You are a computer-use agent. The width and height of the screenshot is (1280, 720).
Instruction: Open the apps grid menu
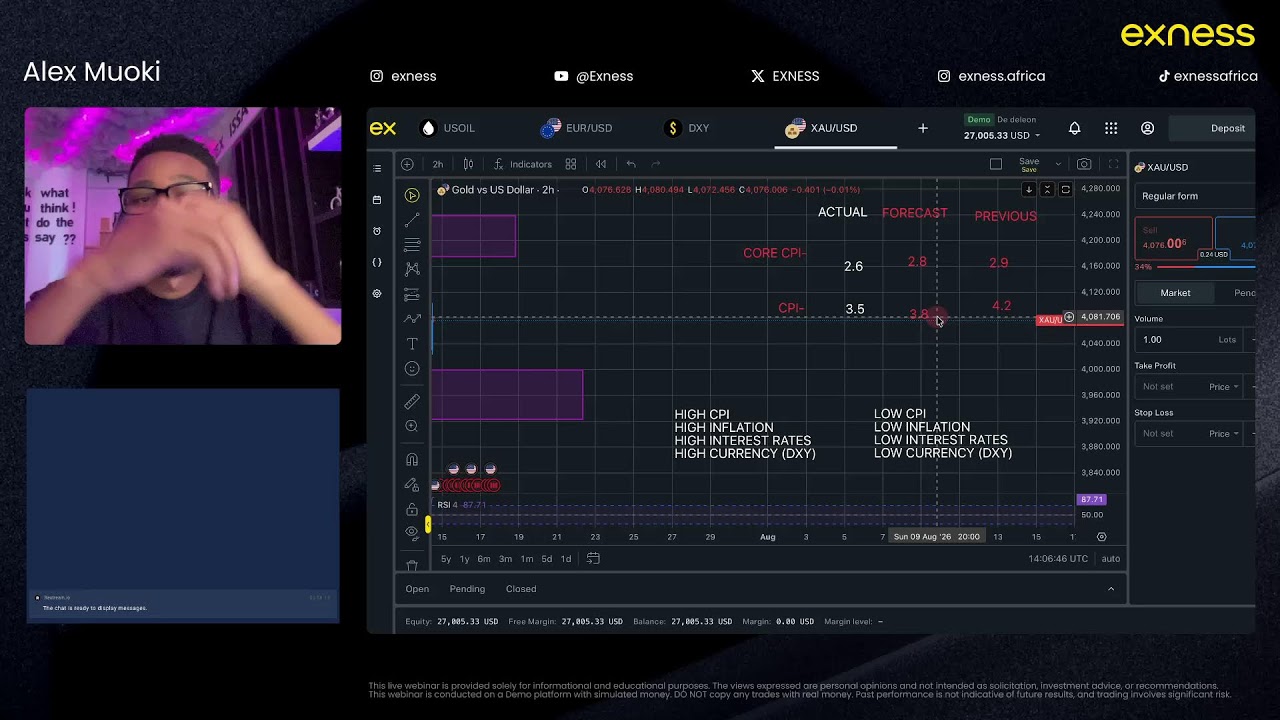pyautogui.click(x=1111, y=128)
